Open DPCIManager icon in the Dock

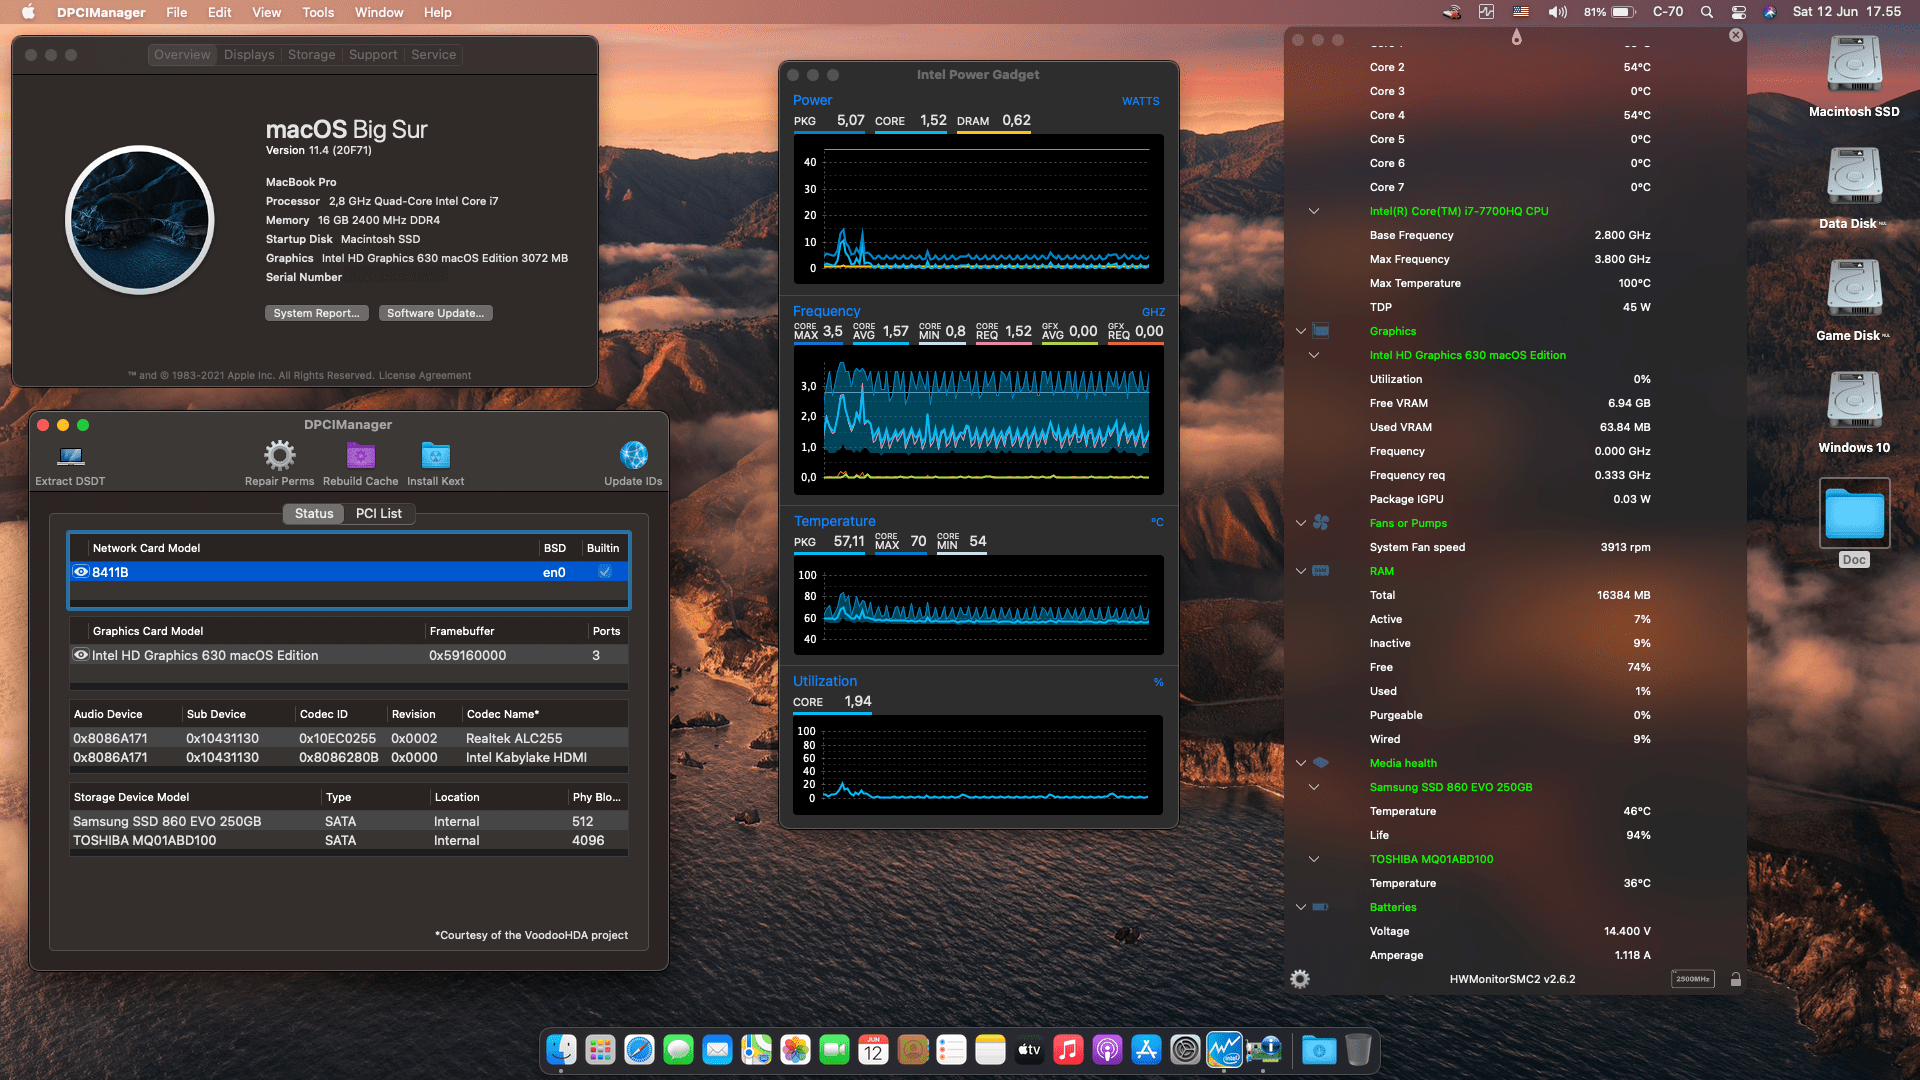pyautogui.click(x=1264, y=1050)
